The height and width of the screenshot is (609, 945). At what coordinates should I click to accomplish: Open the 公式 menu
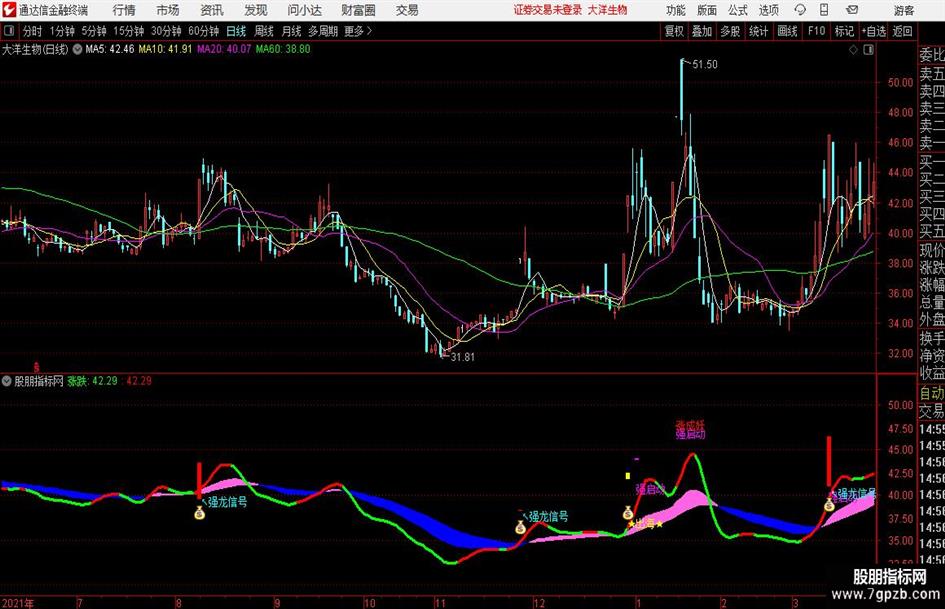coord(738,10)
